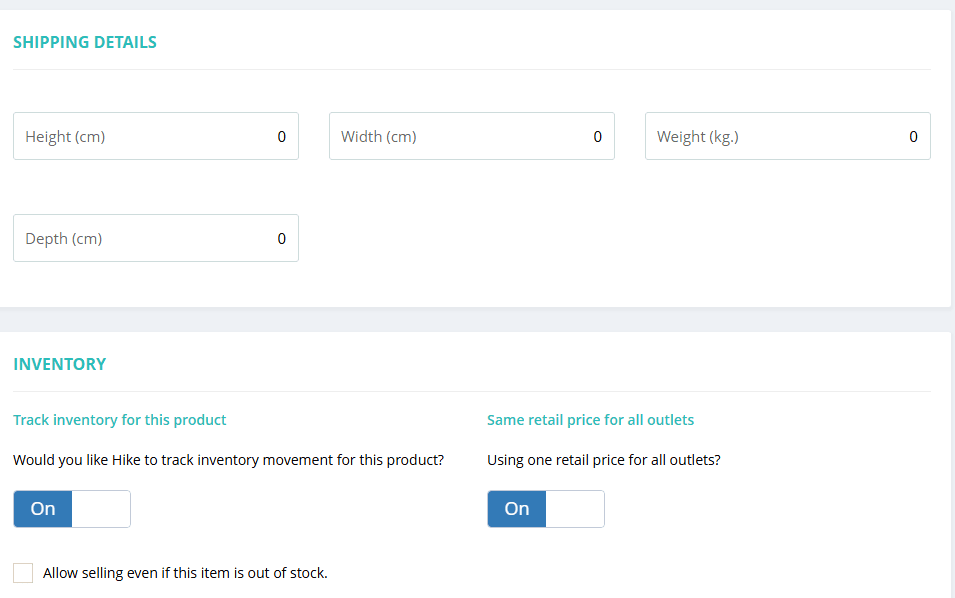The image size is (955, 598).
Task: Toggle off Same retail price switch
Action: coord(517,509)
